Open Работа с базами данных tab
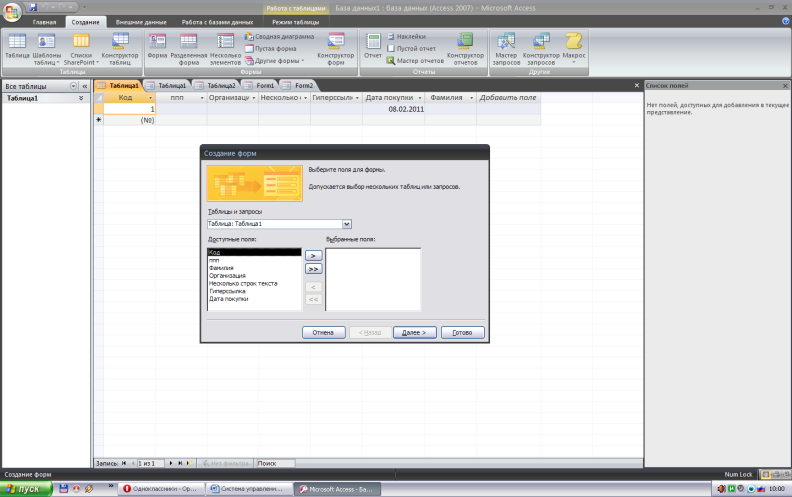This screenshot has height=497, width=792. point(217,22)
